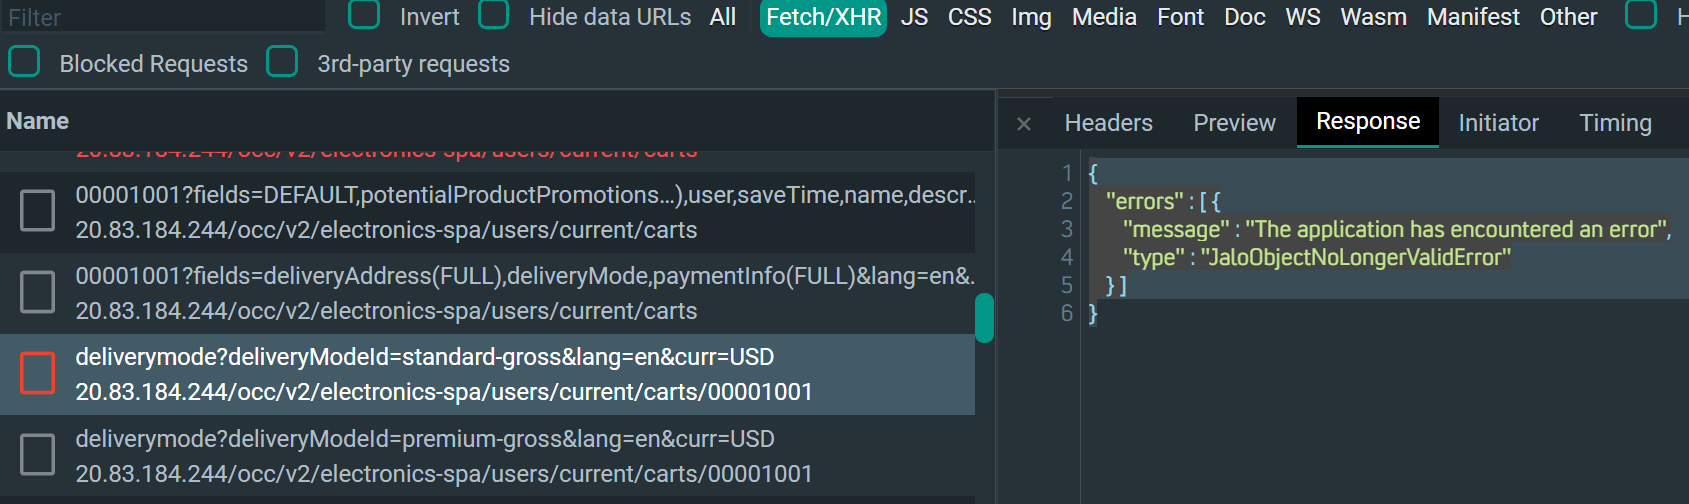Close the request details panel
1689x504 pixels.
pos(1023,124)
